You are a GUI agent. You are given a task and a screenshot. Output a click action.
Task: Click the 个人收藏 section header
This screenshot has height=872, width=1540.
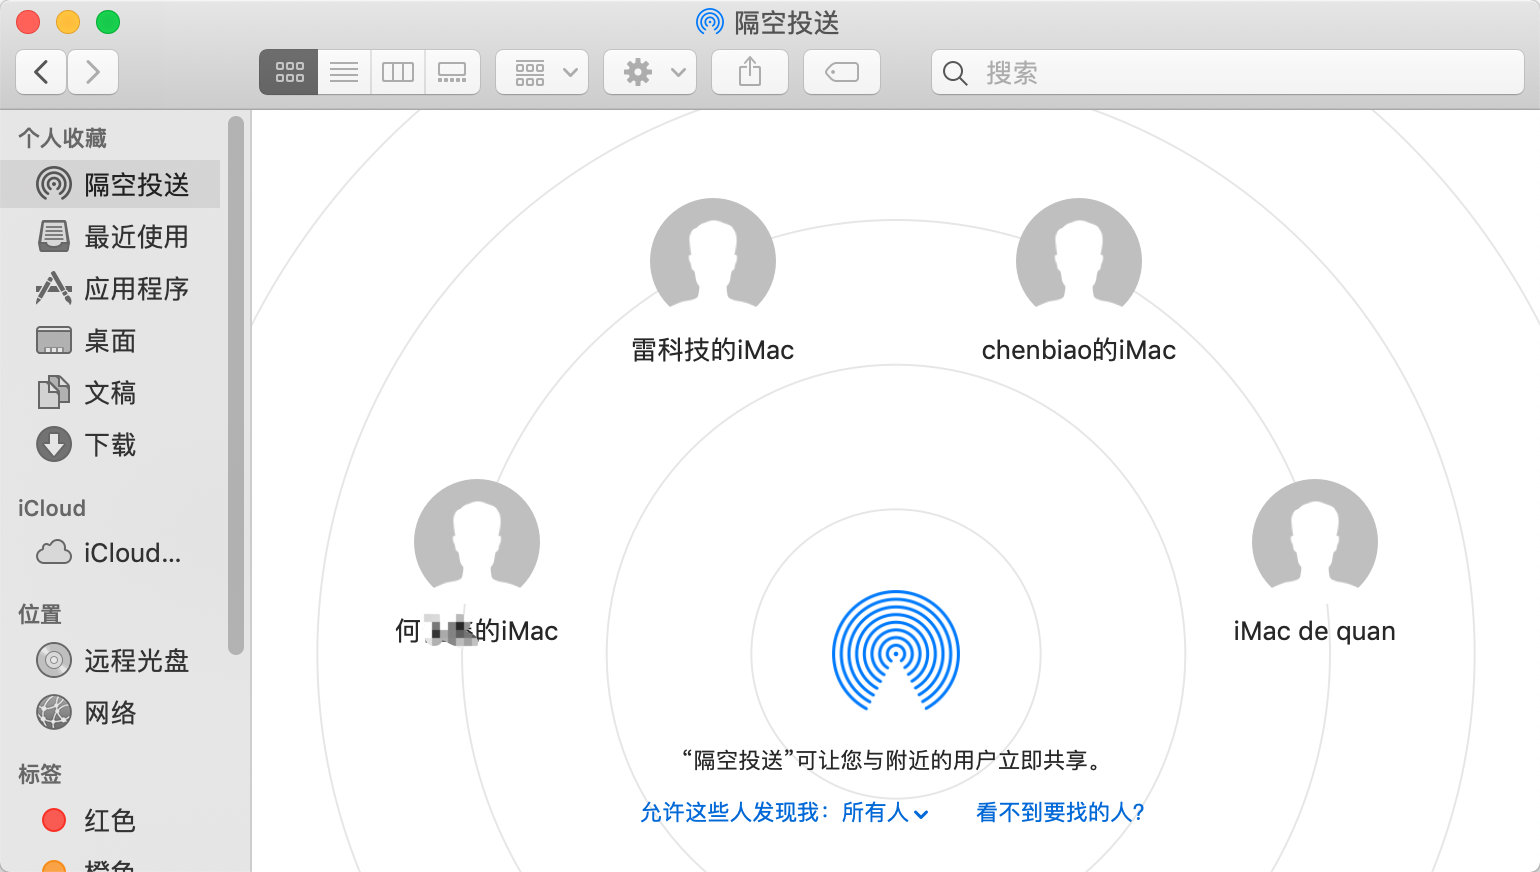click(62, 138)
